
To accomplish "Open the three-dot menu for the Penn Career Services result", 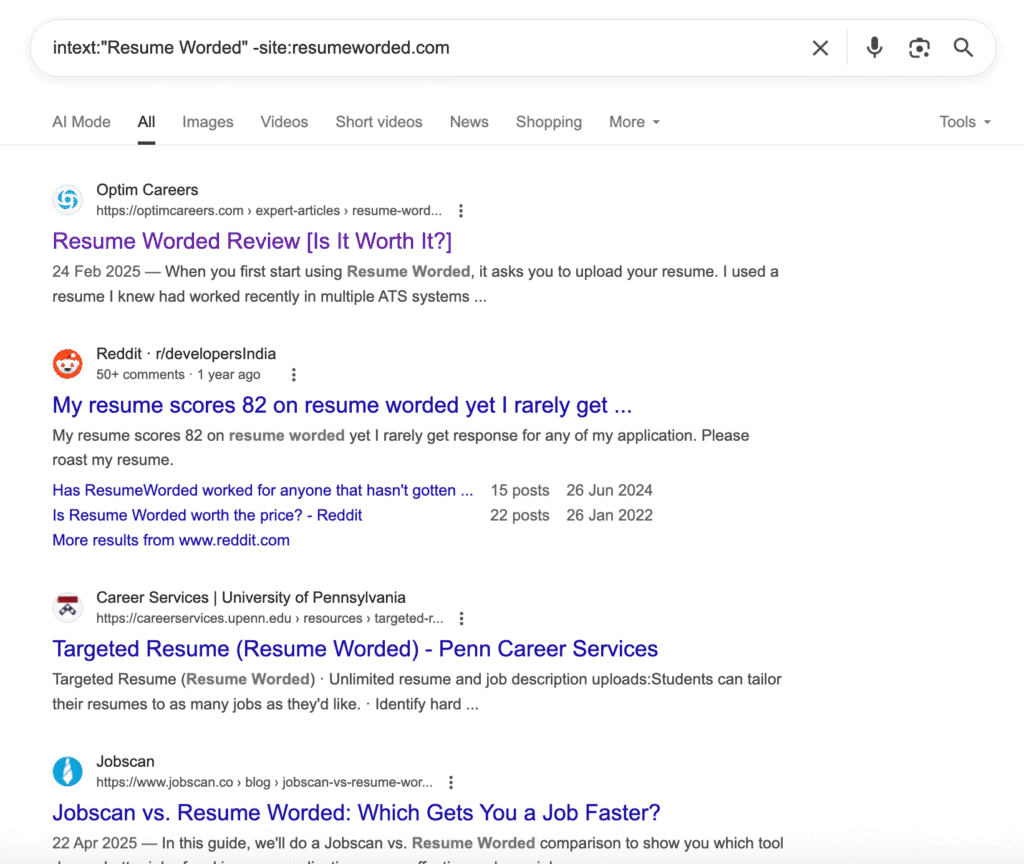I will [462, 618].
